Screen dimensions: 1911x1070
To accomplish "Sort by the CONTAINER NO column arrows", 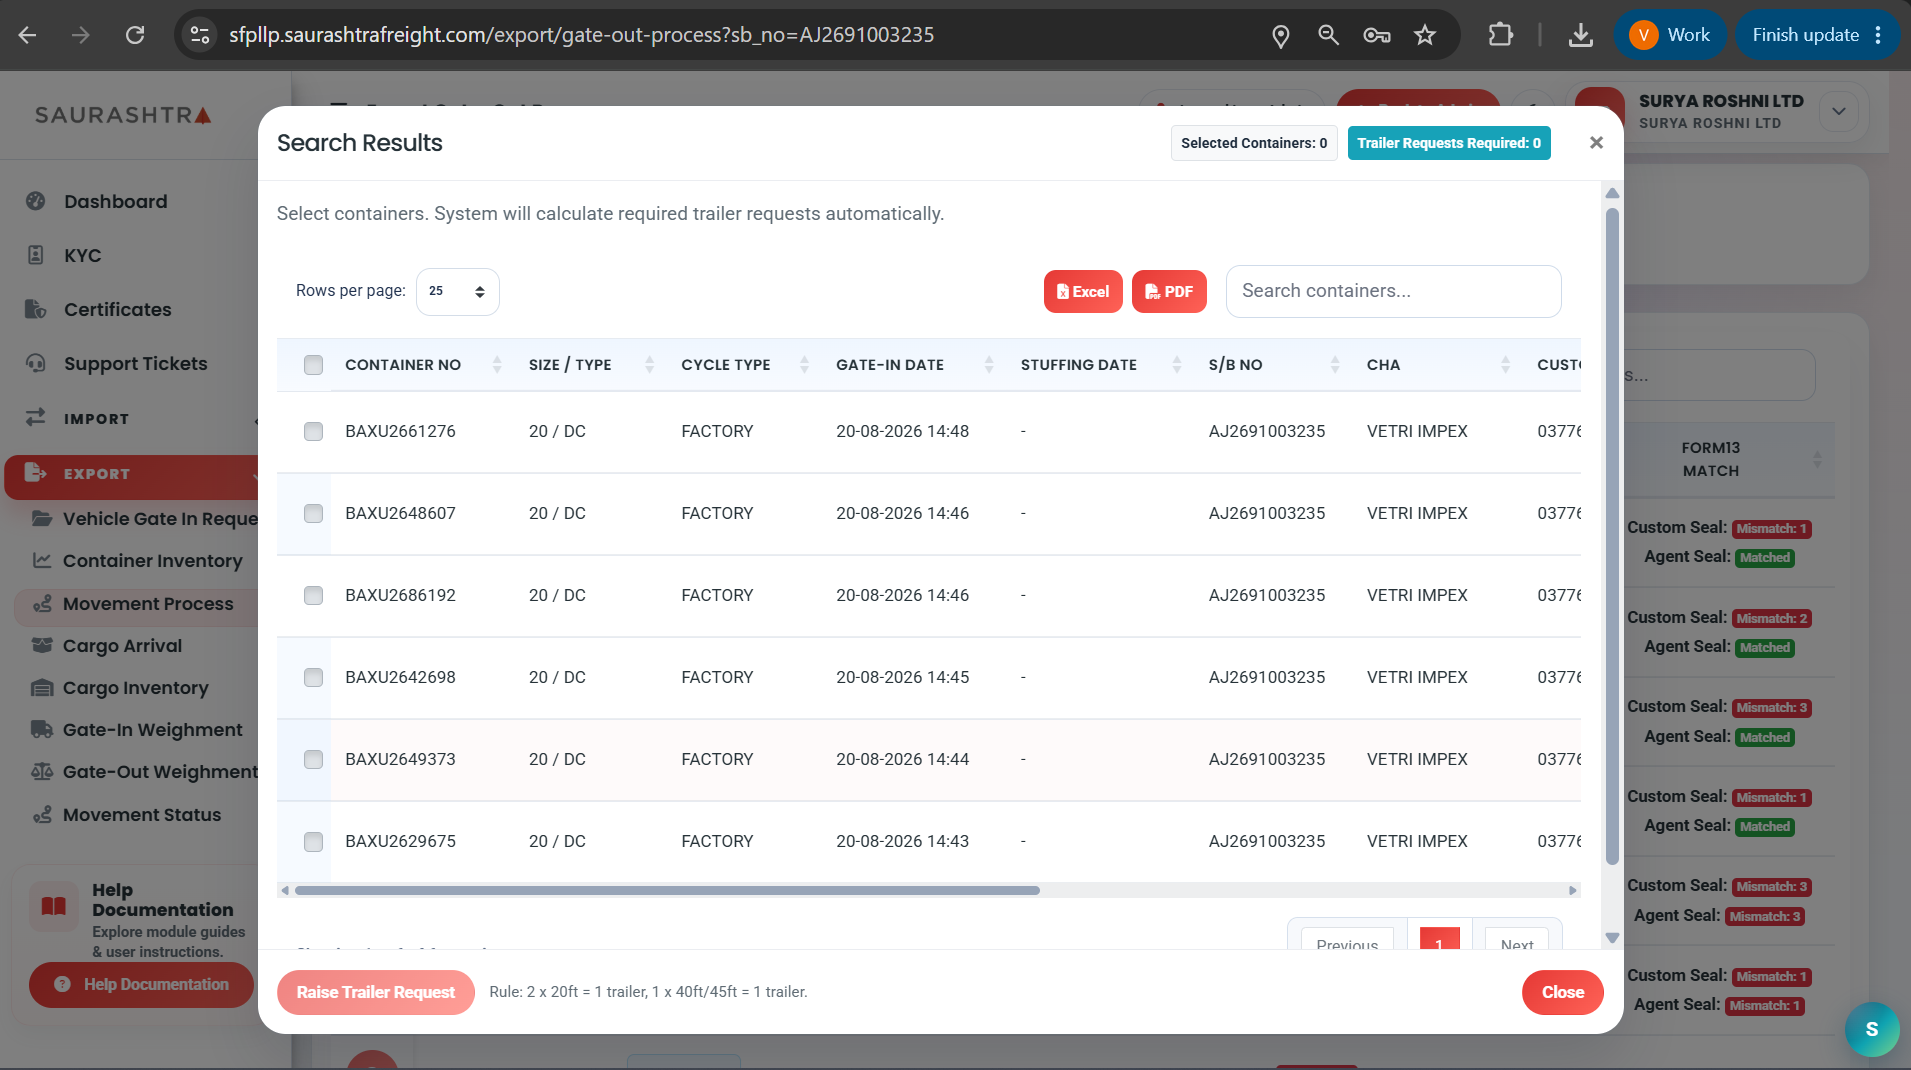I will (497, 365).
